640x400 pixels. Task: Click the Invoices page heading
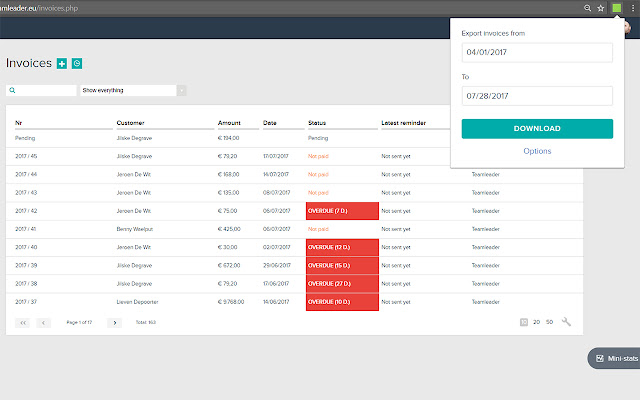tap(29, 63)
